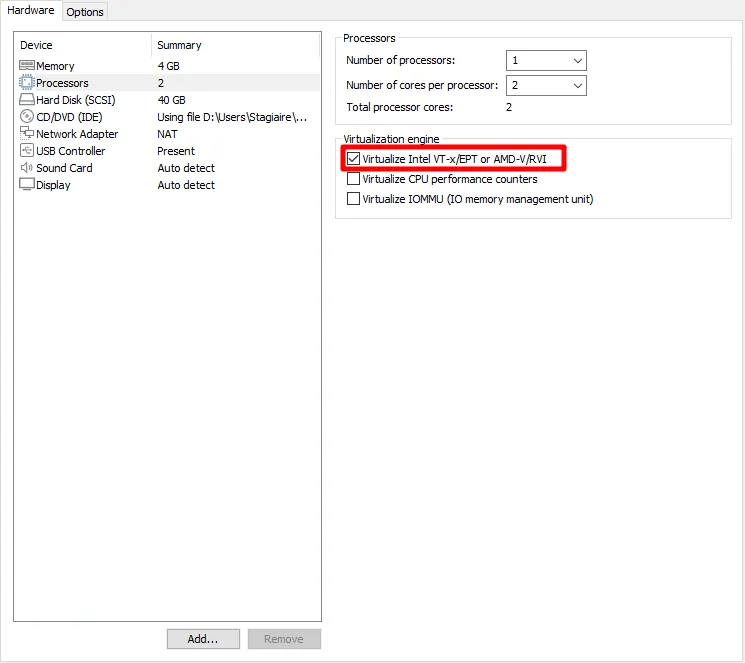
Task: Enable Virtualize CPU performance counters
Action: (353, 179)
